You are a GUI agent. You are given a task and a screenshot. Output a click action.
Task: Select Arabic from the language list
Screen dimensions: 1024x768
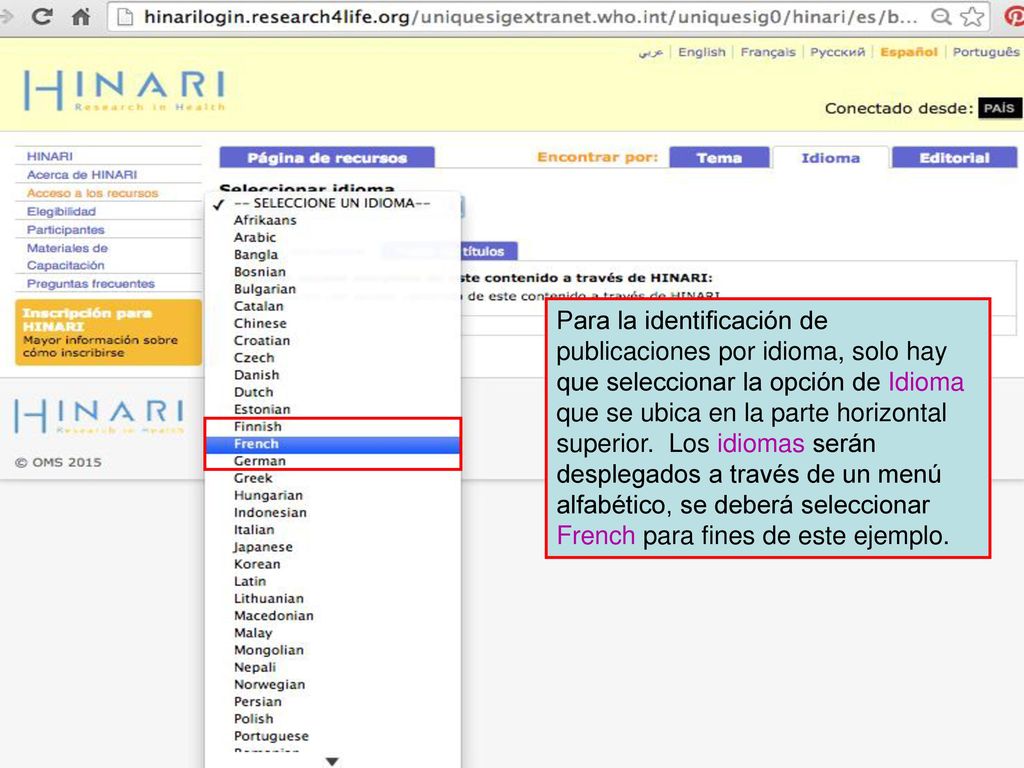pyautogui.click(x=332, y=237)
